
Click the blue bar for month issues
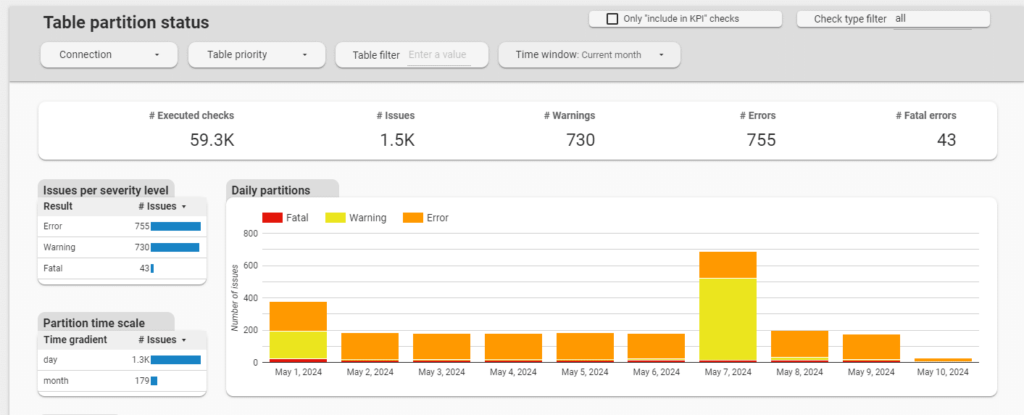[x=154, y=380]
